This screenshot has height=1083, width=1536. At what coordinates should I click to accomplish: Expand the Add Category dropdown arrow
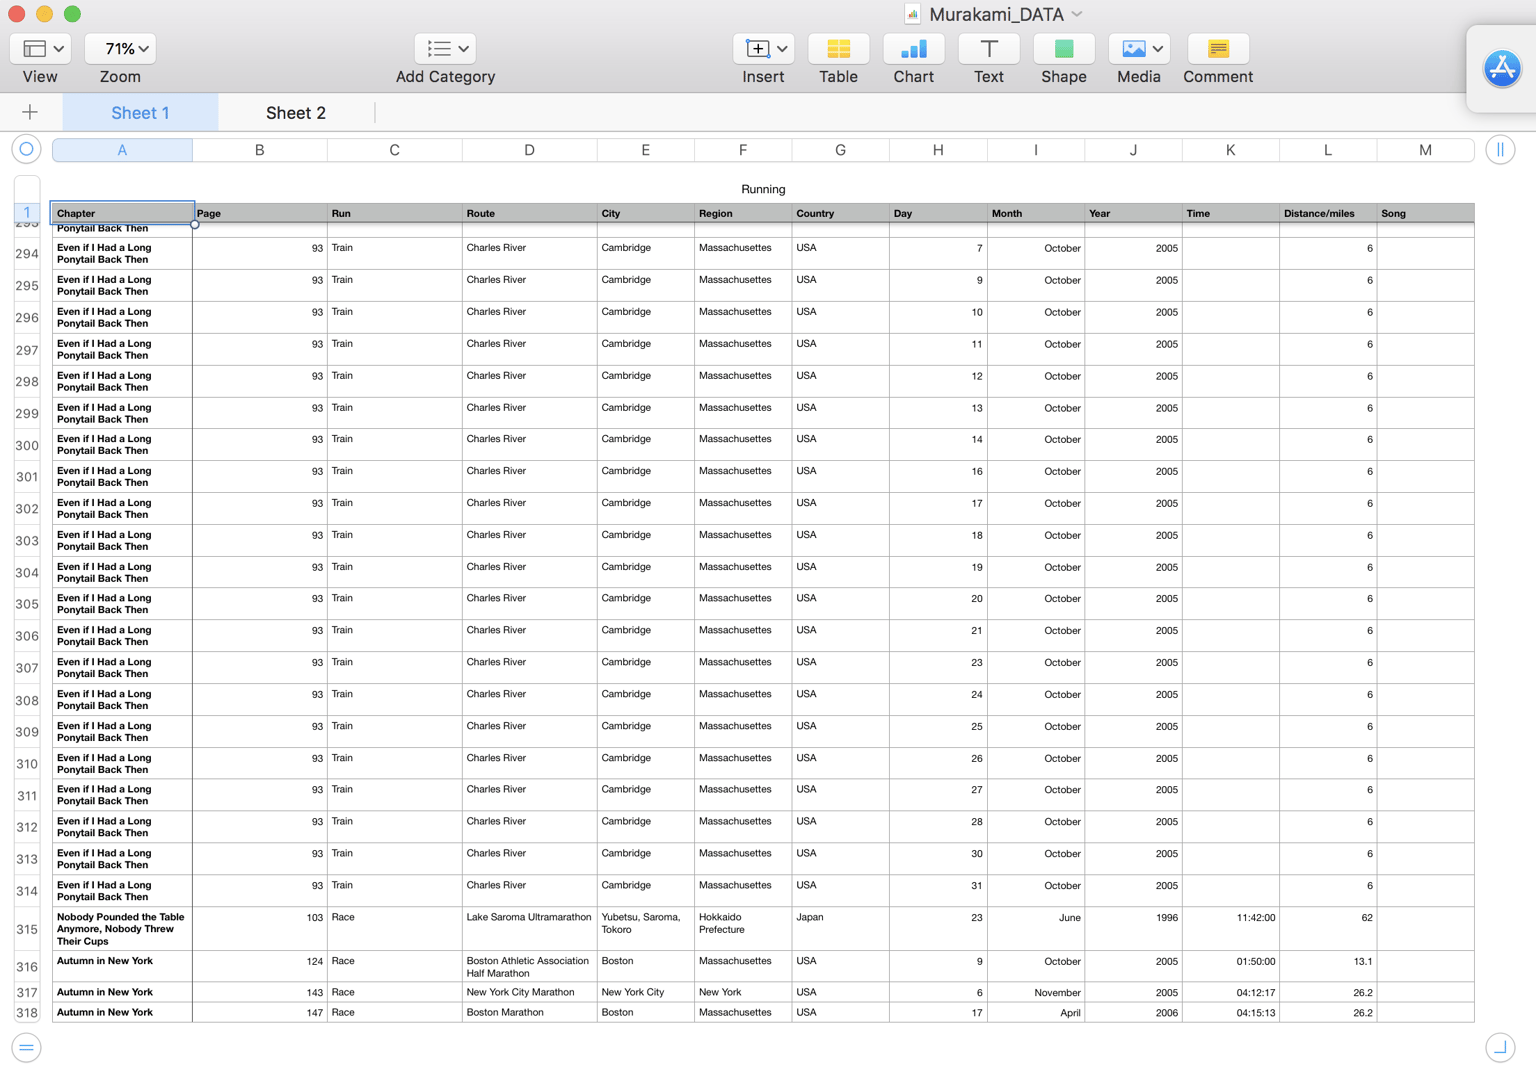[x=464, y=49]
